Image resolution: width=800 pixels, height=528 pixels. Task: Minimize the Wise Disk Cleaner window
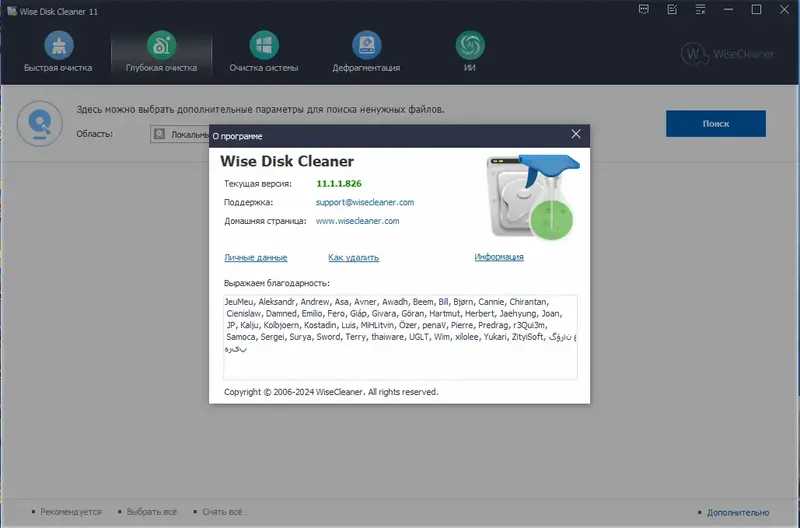point(729,10)
